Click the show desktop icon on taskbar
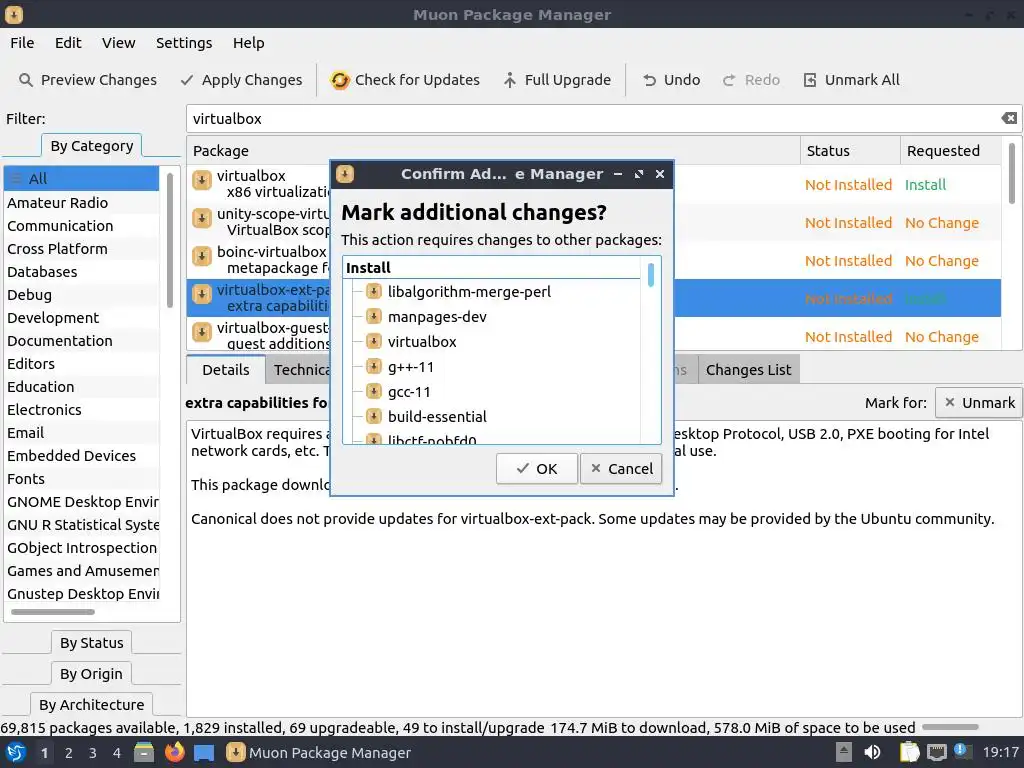1024x768 pixels. (x=204, y=752)
